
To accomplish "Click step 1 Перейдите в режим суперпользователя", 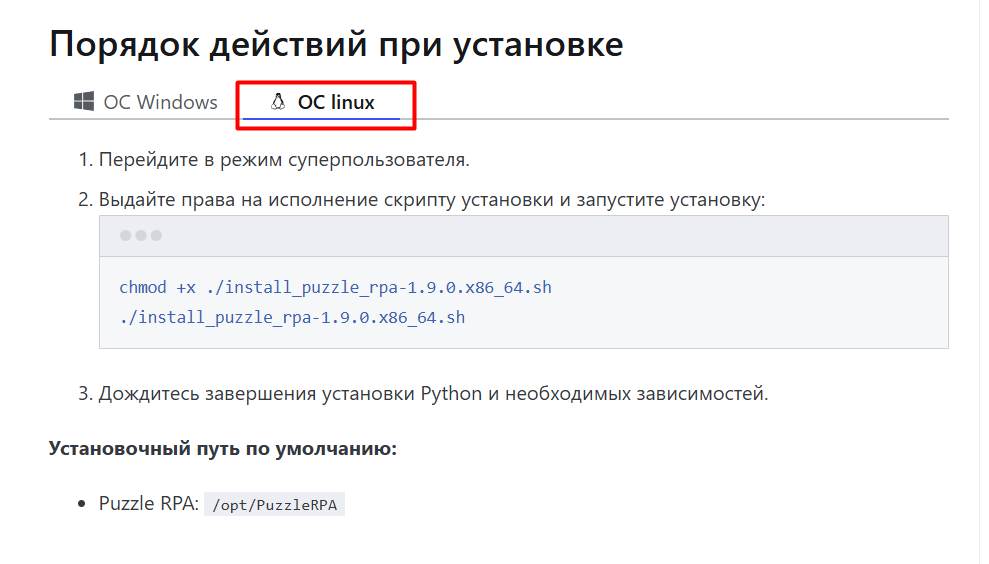I will (x=284, y=160).
